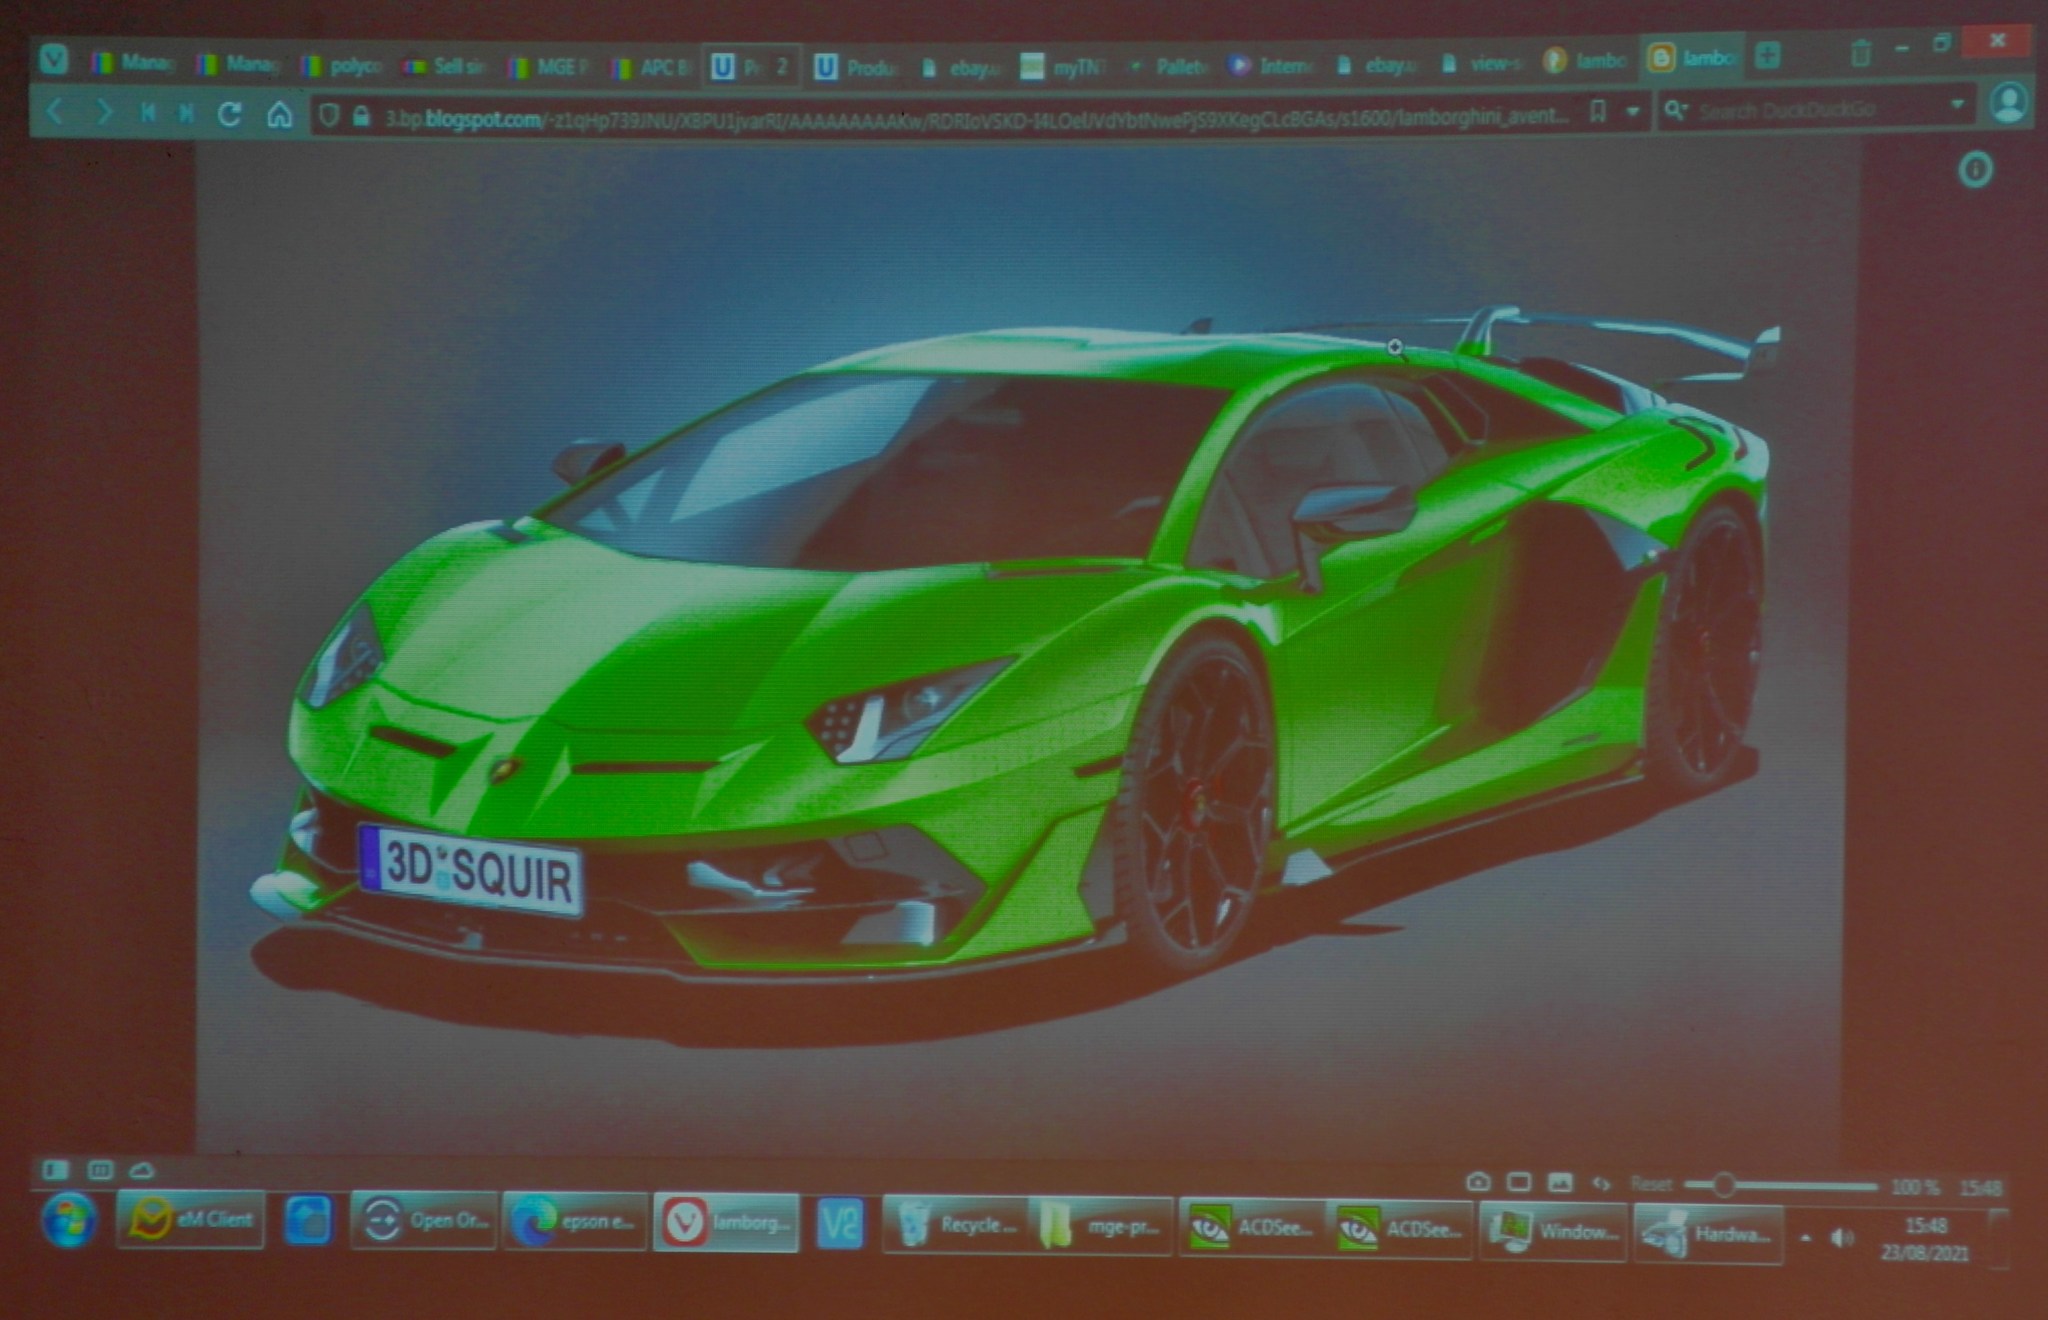Open the Recycle taskbar window
The image size is (2048, 1320).
pyautogui.click(x=954, y=1225)
